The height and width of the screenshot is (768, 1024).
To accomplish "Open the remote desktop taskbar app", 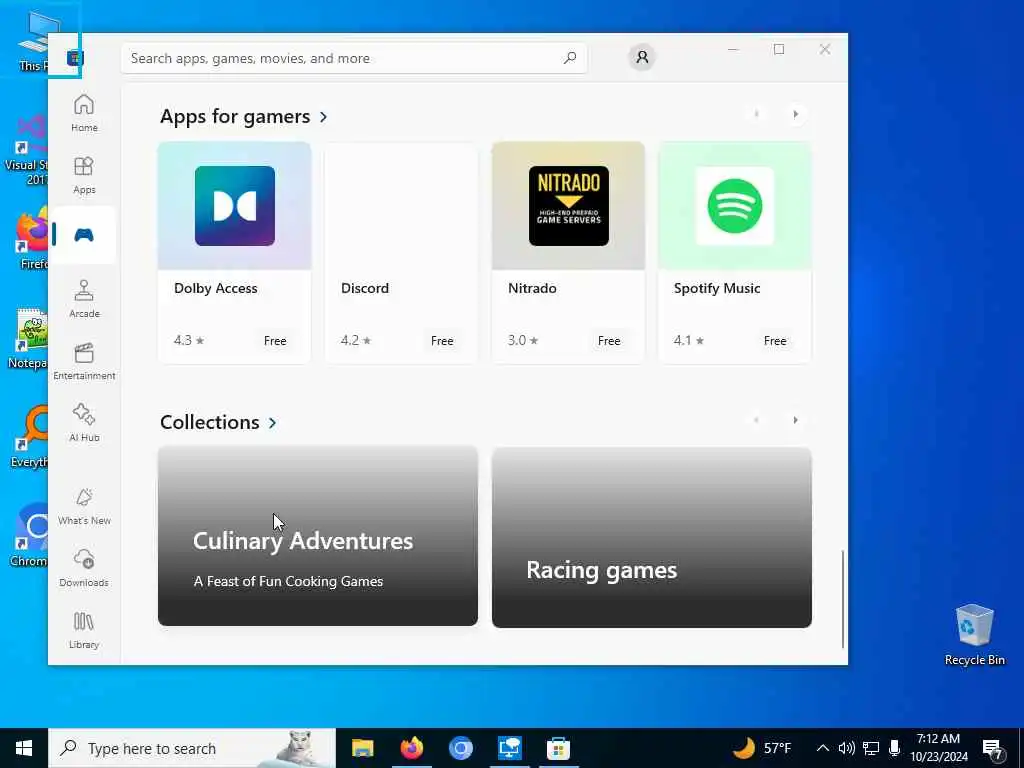I will tap(509, 748).
